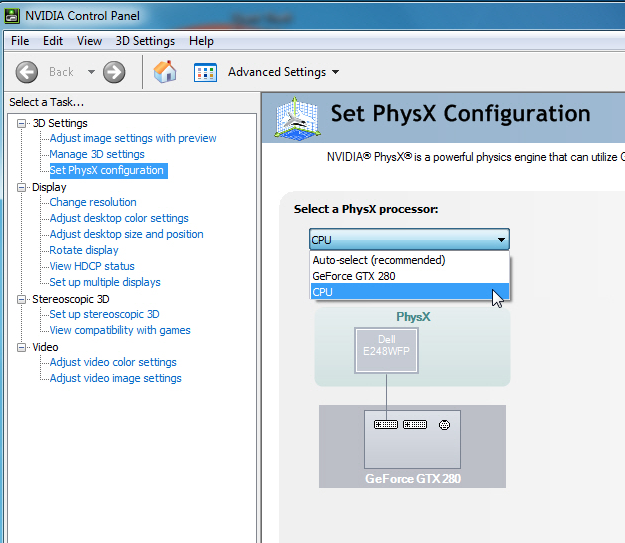Click the PhysX processor combo box arrow
Image resolution: width=625 pixels, height=543 pixels.
[501, 240]
